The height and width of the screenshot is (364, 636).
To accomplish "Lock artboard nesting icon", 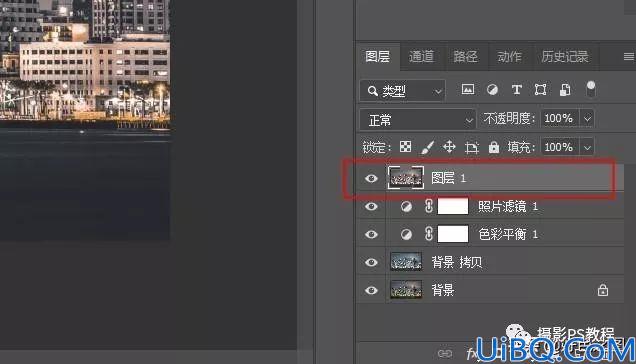I will coord(471,147).
